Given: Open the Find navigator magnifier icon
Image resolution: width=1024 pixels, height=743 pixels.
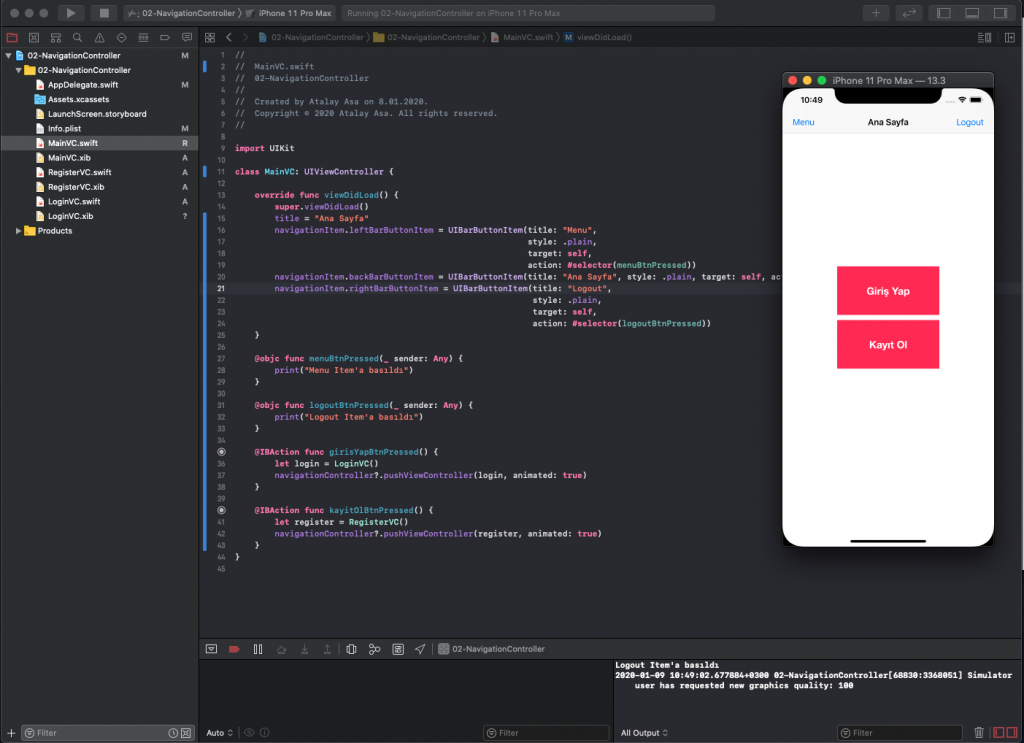Looking at the screenshot, I should (x=78, y=38).
